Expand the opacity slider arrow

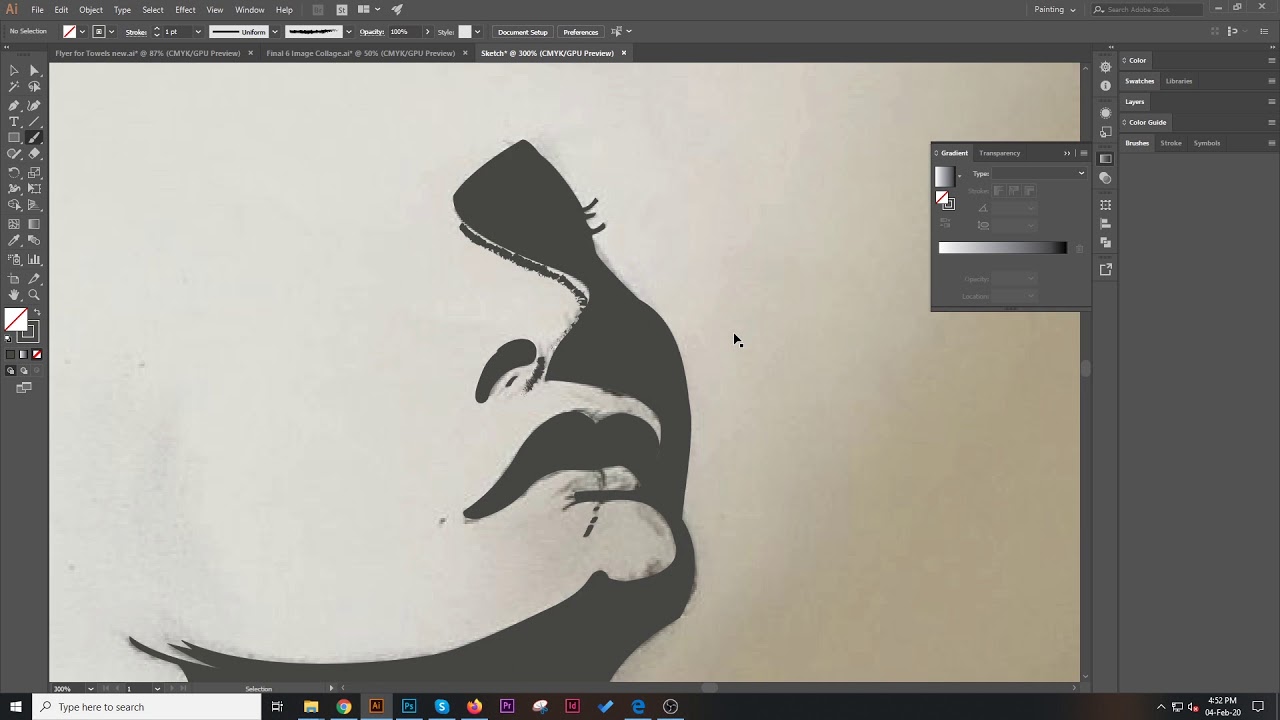pos(428,32)
